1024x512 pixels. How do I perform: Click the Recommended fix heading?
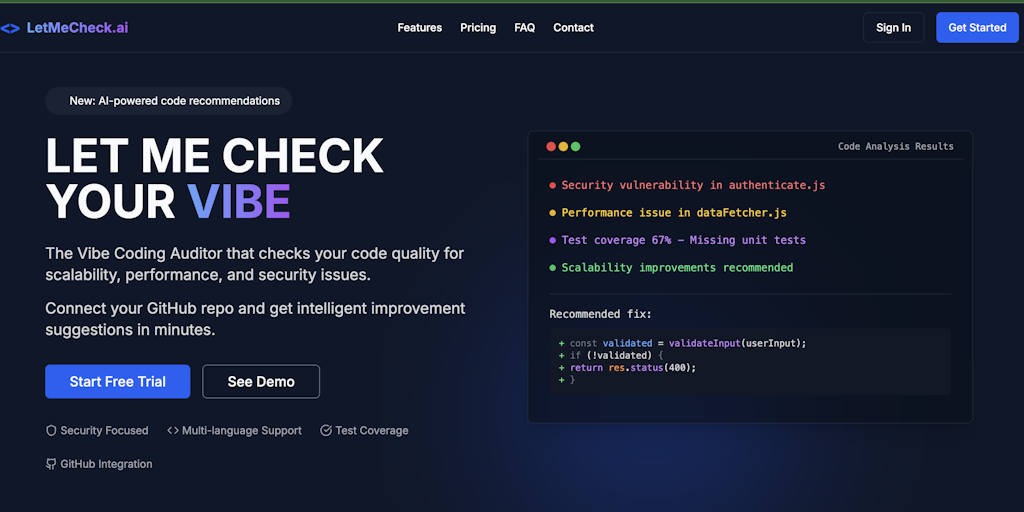(x=601, y=314)
